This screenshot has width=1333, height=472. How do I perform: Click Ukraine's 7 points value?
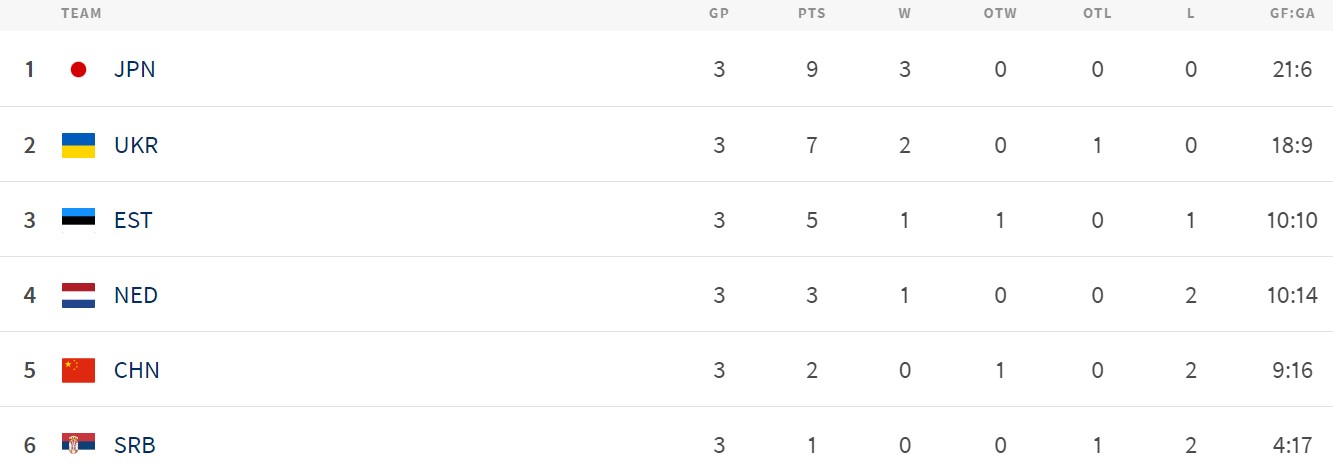[x=811, y=145]
